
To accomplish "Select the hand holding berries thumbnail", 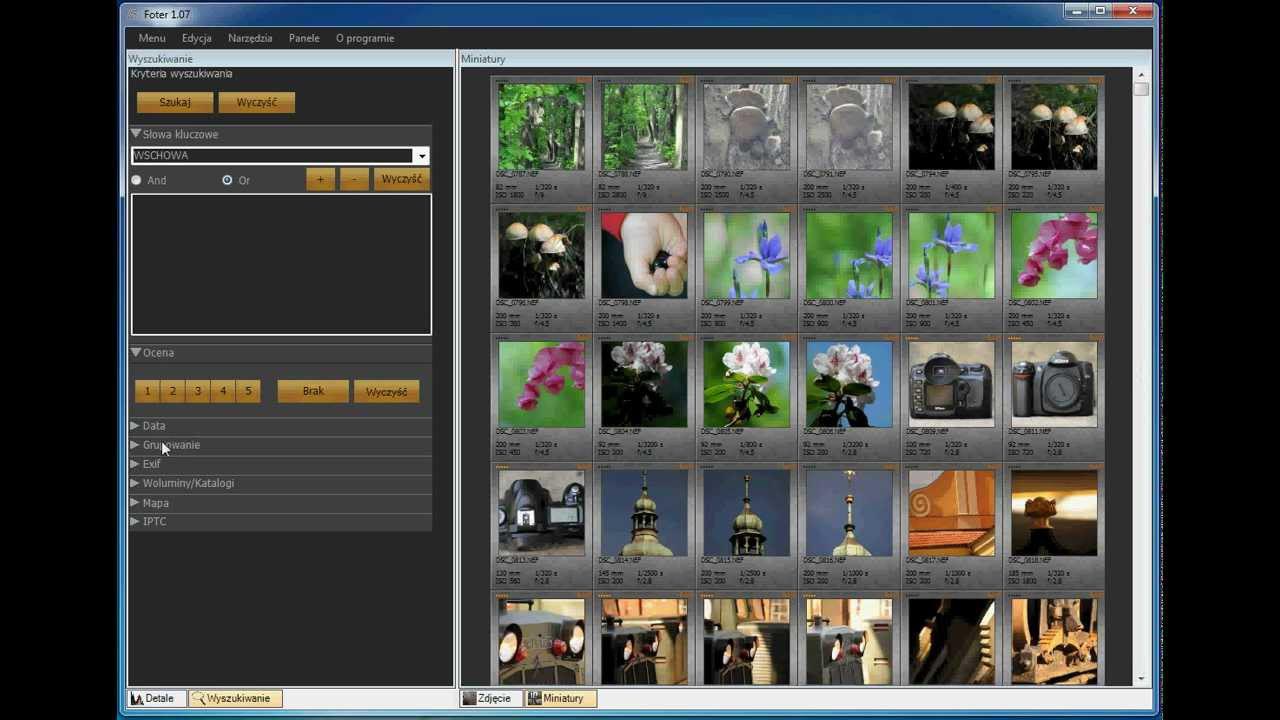I will click(644, 255).
